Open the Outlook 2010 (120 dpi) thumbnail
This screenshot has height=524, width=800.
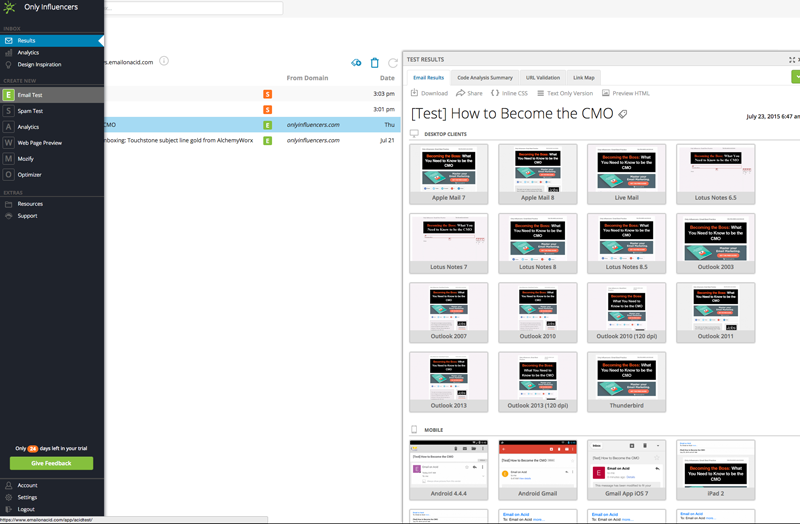click(627, 313)
